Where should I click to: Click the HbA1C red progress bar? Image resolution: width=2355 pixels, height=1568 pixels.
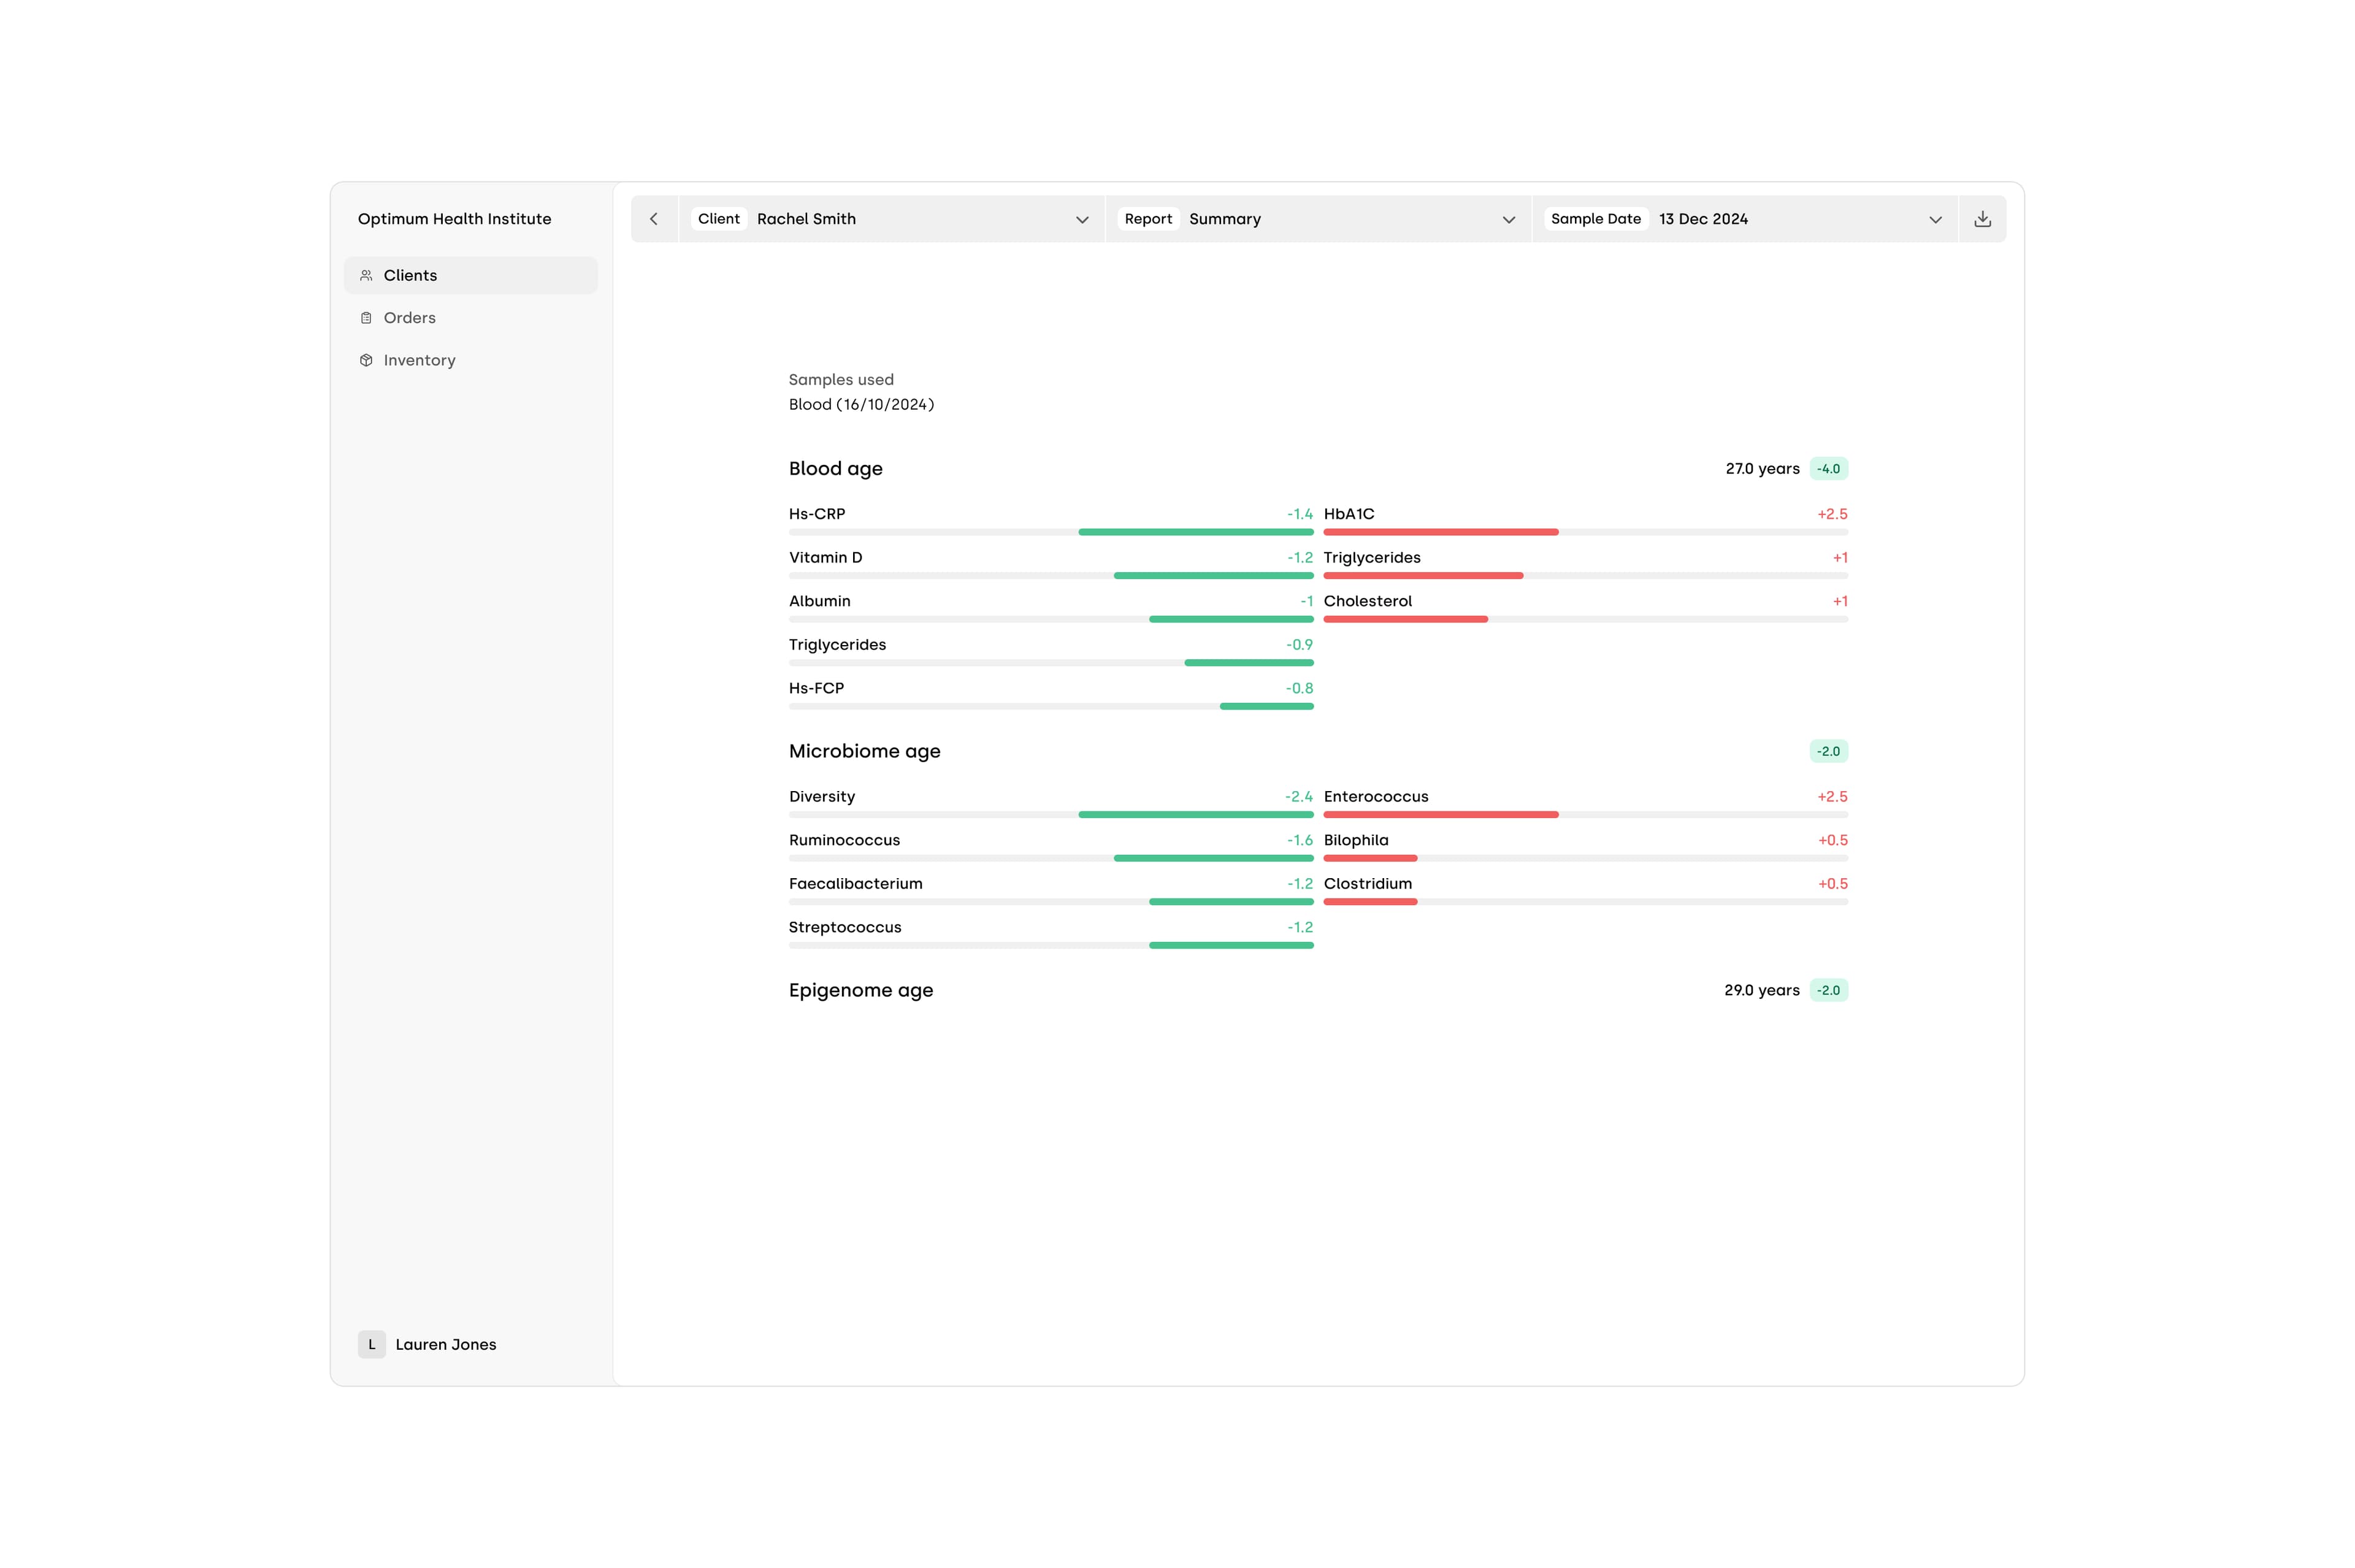(1440, 532)
